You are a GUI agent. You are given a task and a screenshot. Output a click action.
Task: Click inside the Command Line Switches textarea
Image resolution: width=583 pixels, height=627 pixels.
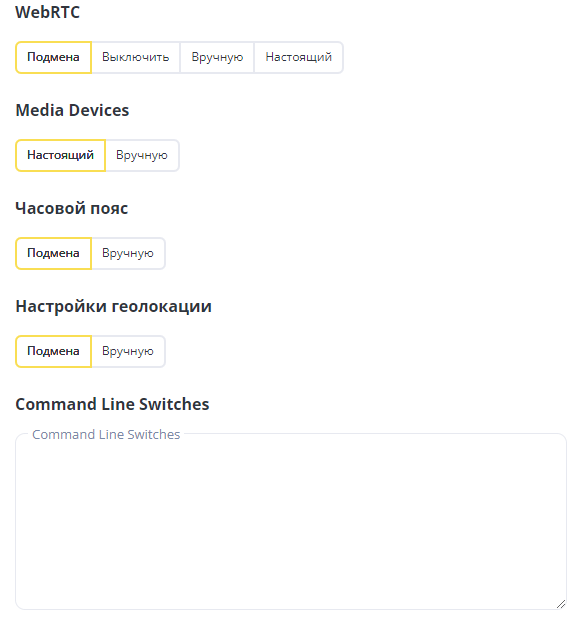pos(291,522)
